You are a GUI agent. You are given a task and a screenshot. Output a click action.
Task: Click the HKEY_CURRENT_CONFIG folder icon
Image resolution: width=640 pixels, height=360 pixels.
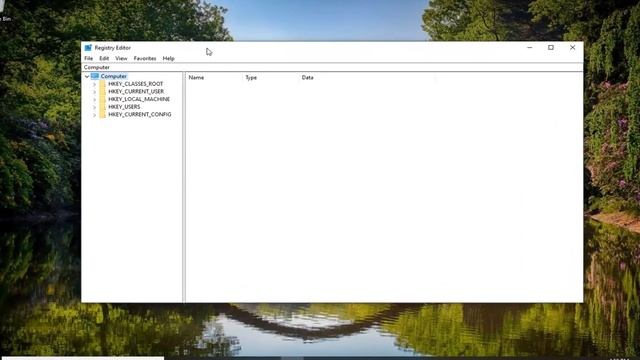click(x=102, y=115)
